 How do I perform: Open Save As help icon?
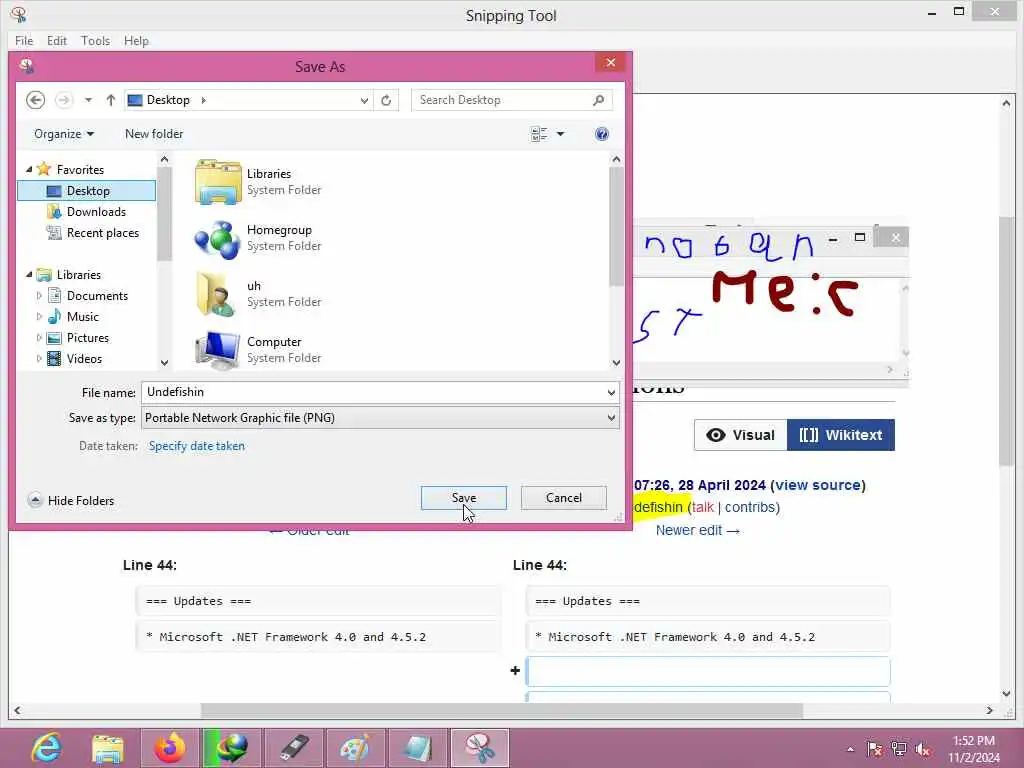click(x=601, y=134)
